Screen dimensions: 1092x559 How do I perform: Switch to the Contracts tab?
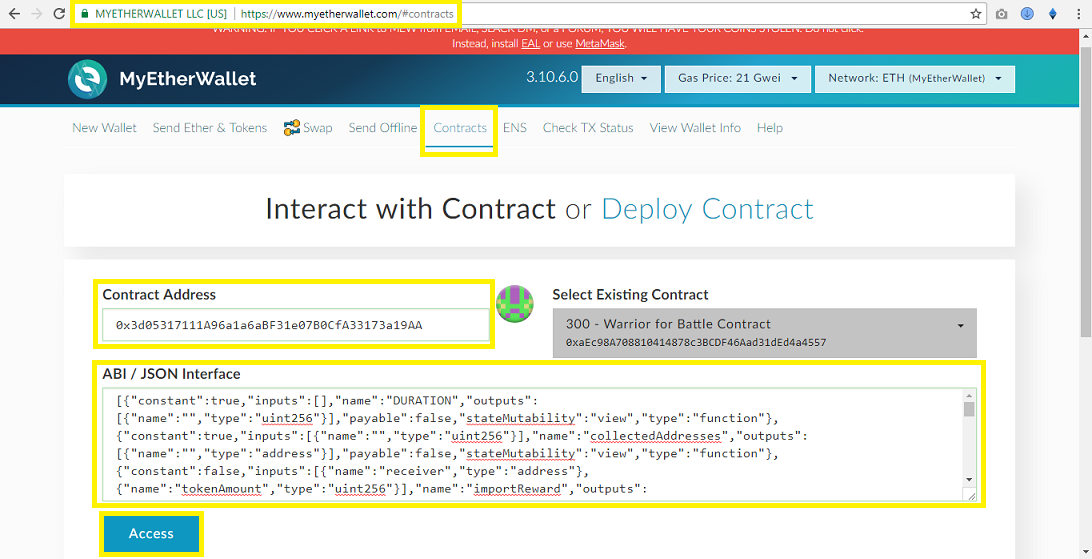[x=460, y=128]
